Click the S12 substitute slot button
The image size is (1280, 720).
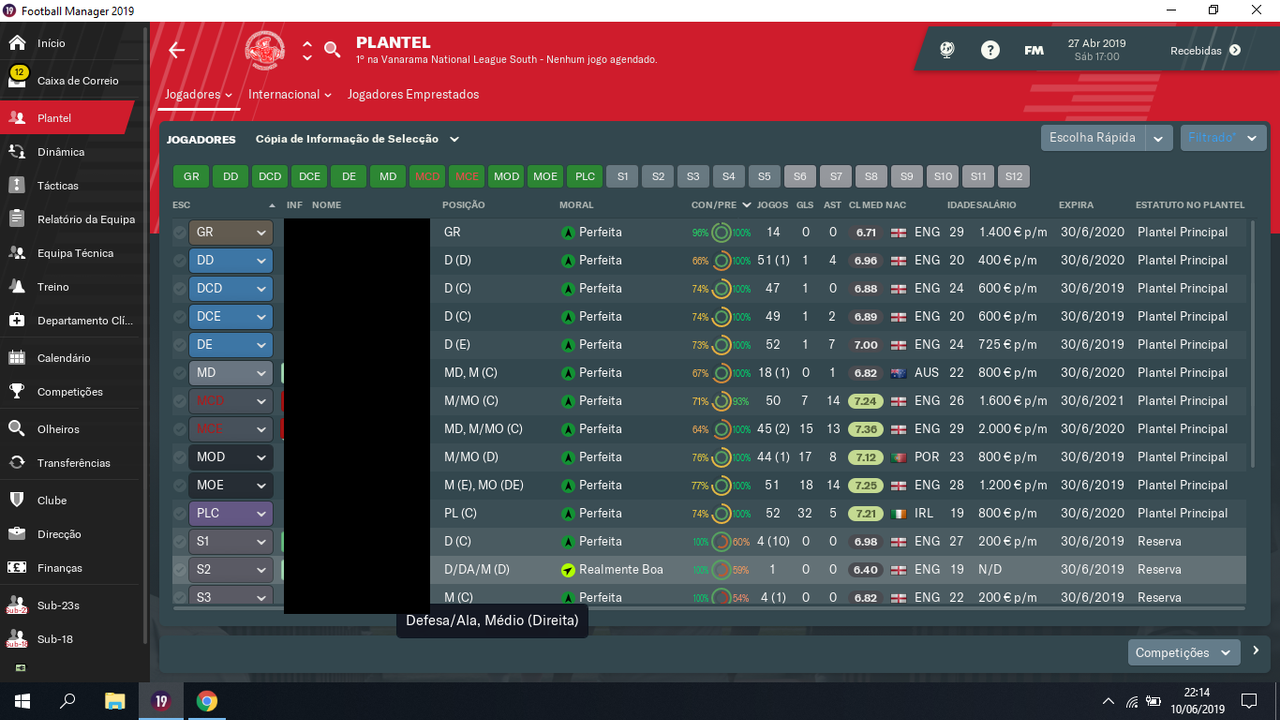pos(1014,177)
